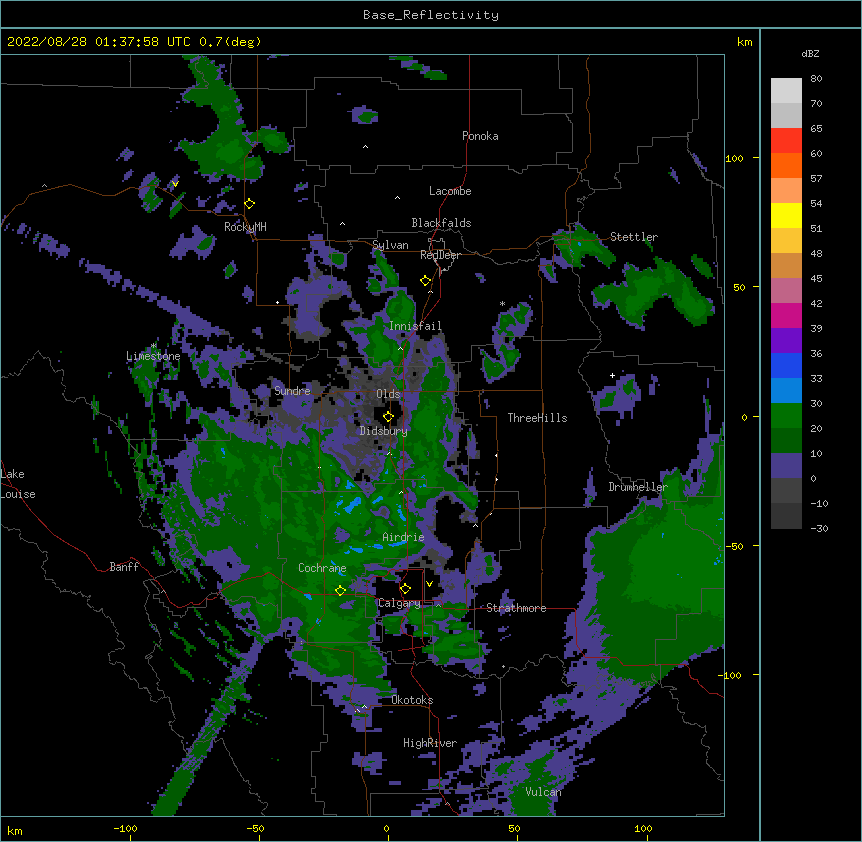Viewport: 862px width, 842px height.
Task: Click the Sylvan label
Action: pos(390,245)
